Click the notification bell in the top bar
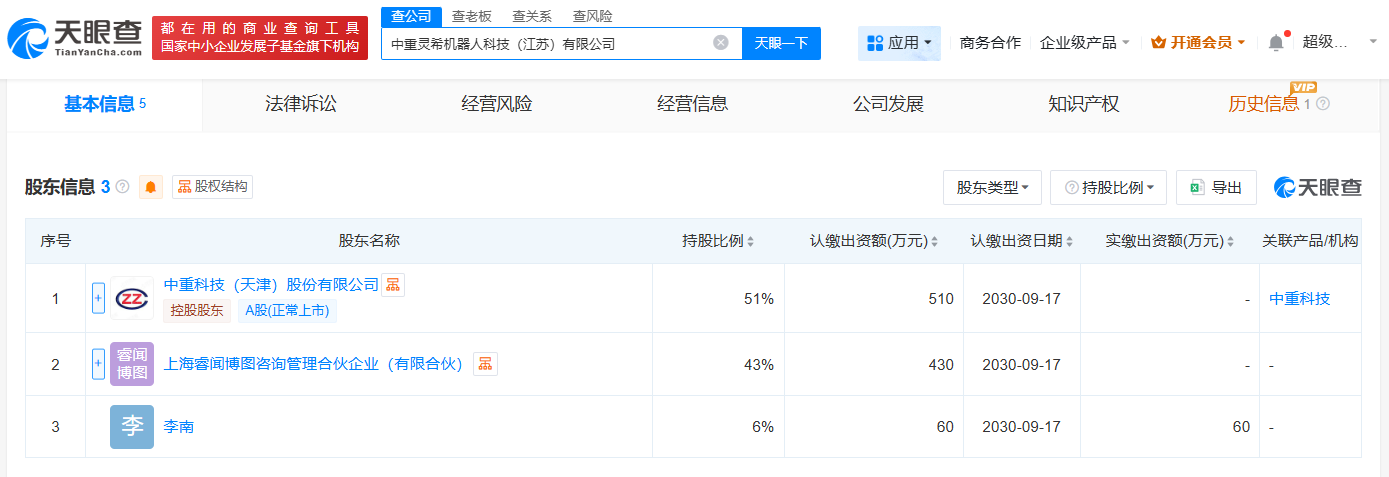This screenshot has height=477, width=1389. (1275, 43)
